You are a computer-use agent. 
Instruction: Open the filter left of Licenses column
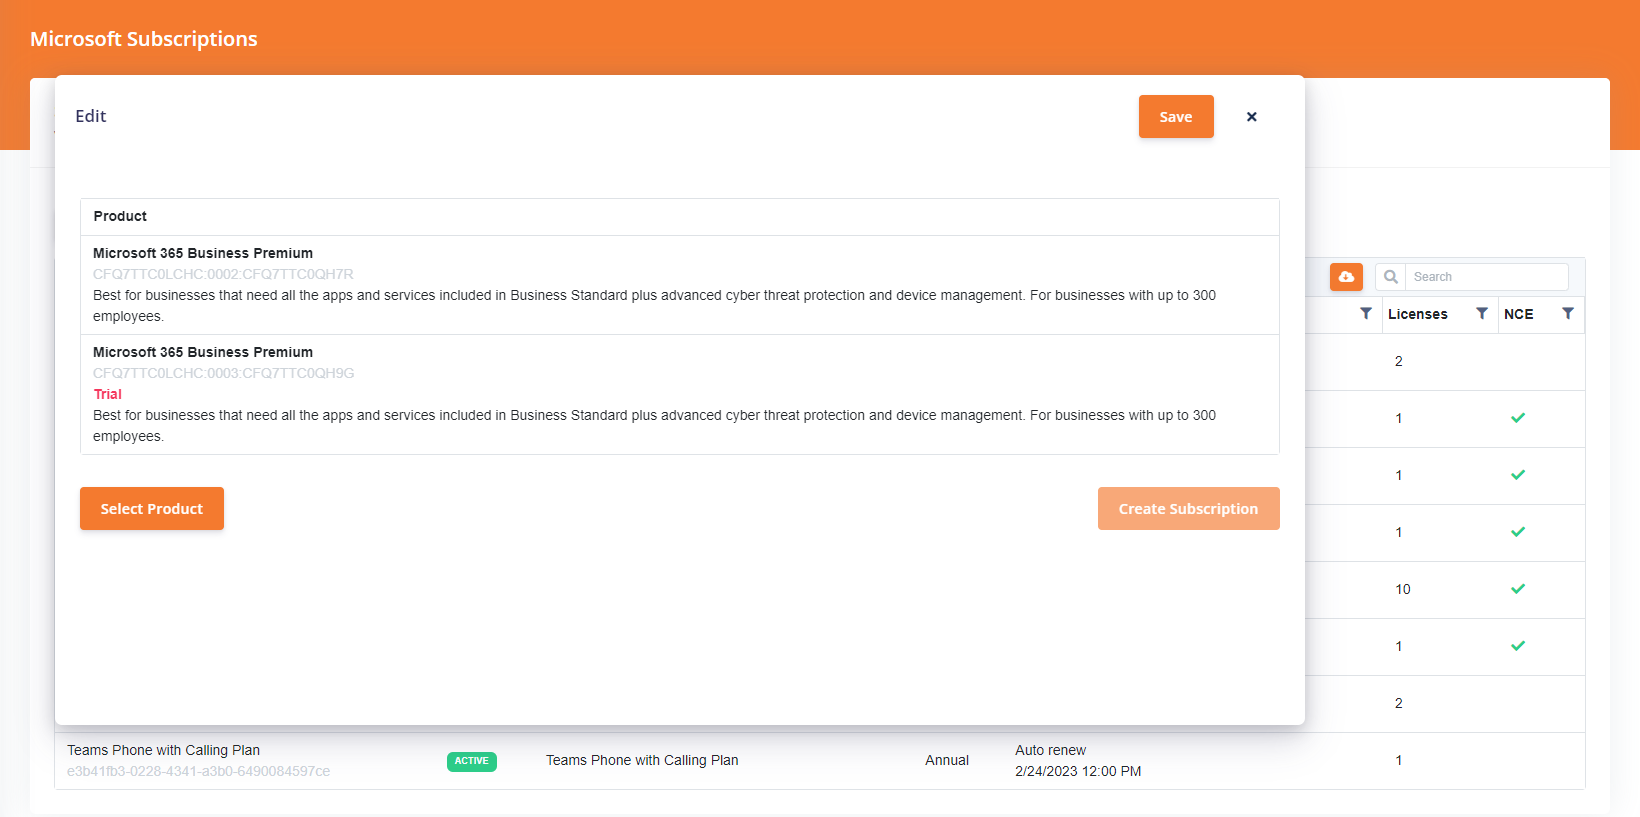point(1366,314)
